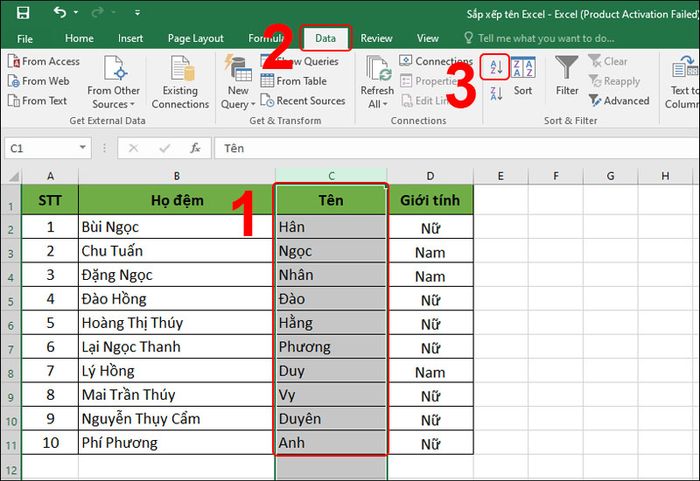
Task: Toggle the Filter funnel button
Action: [567, 76]
